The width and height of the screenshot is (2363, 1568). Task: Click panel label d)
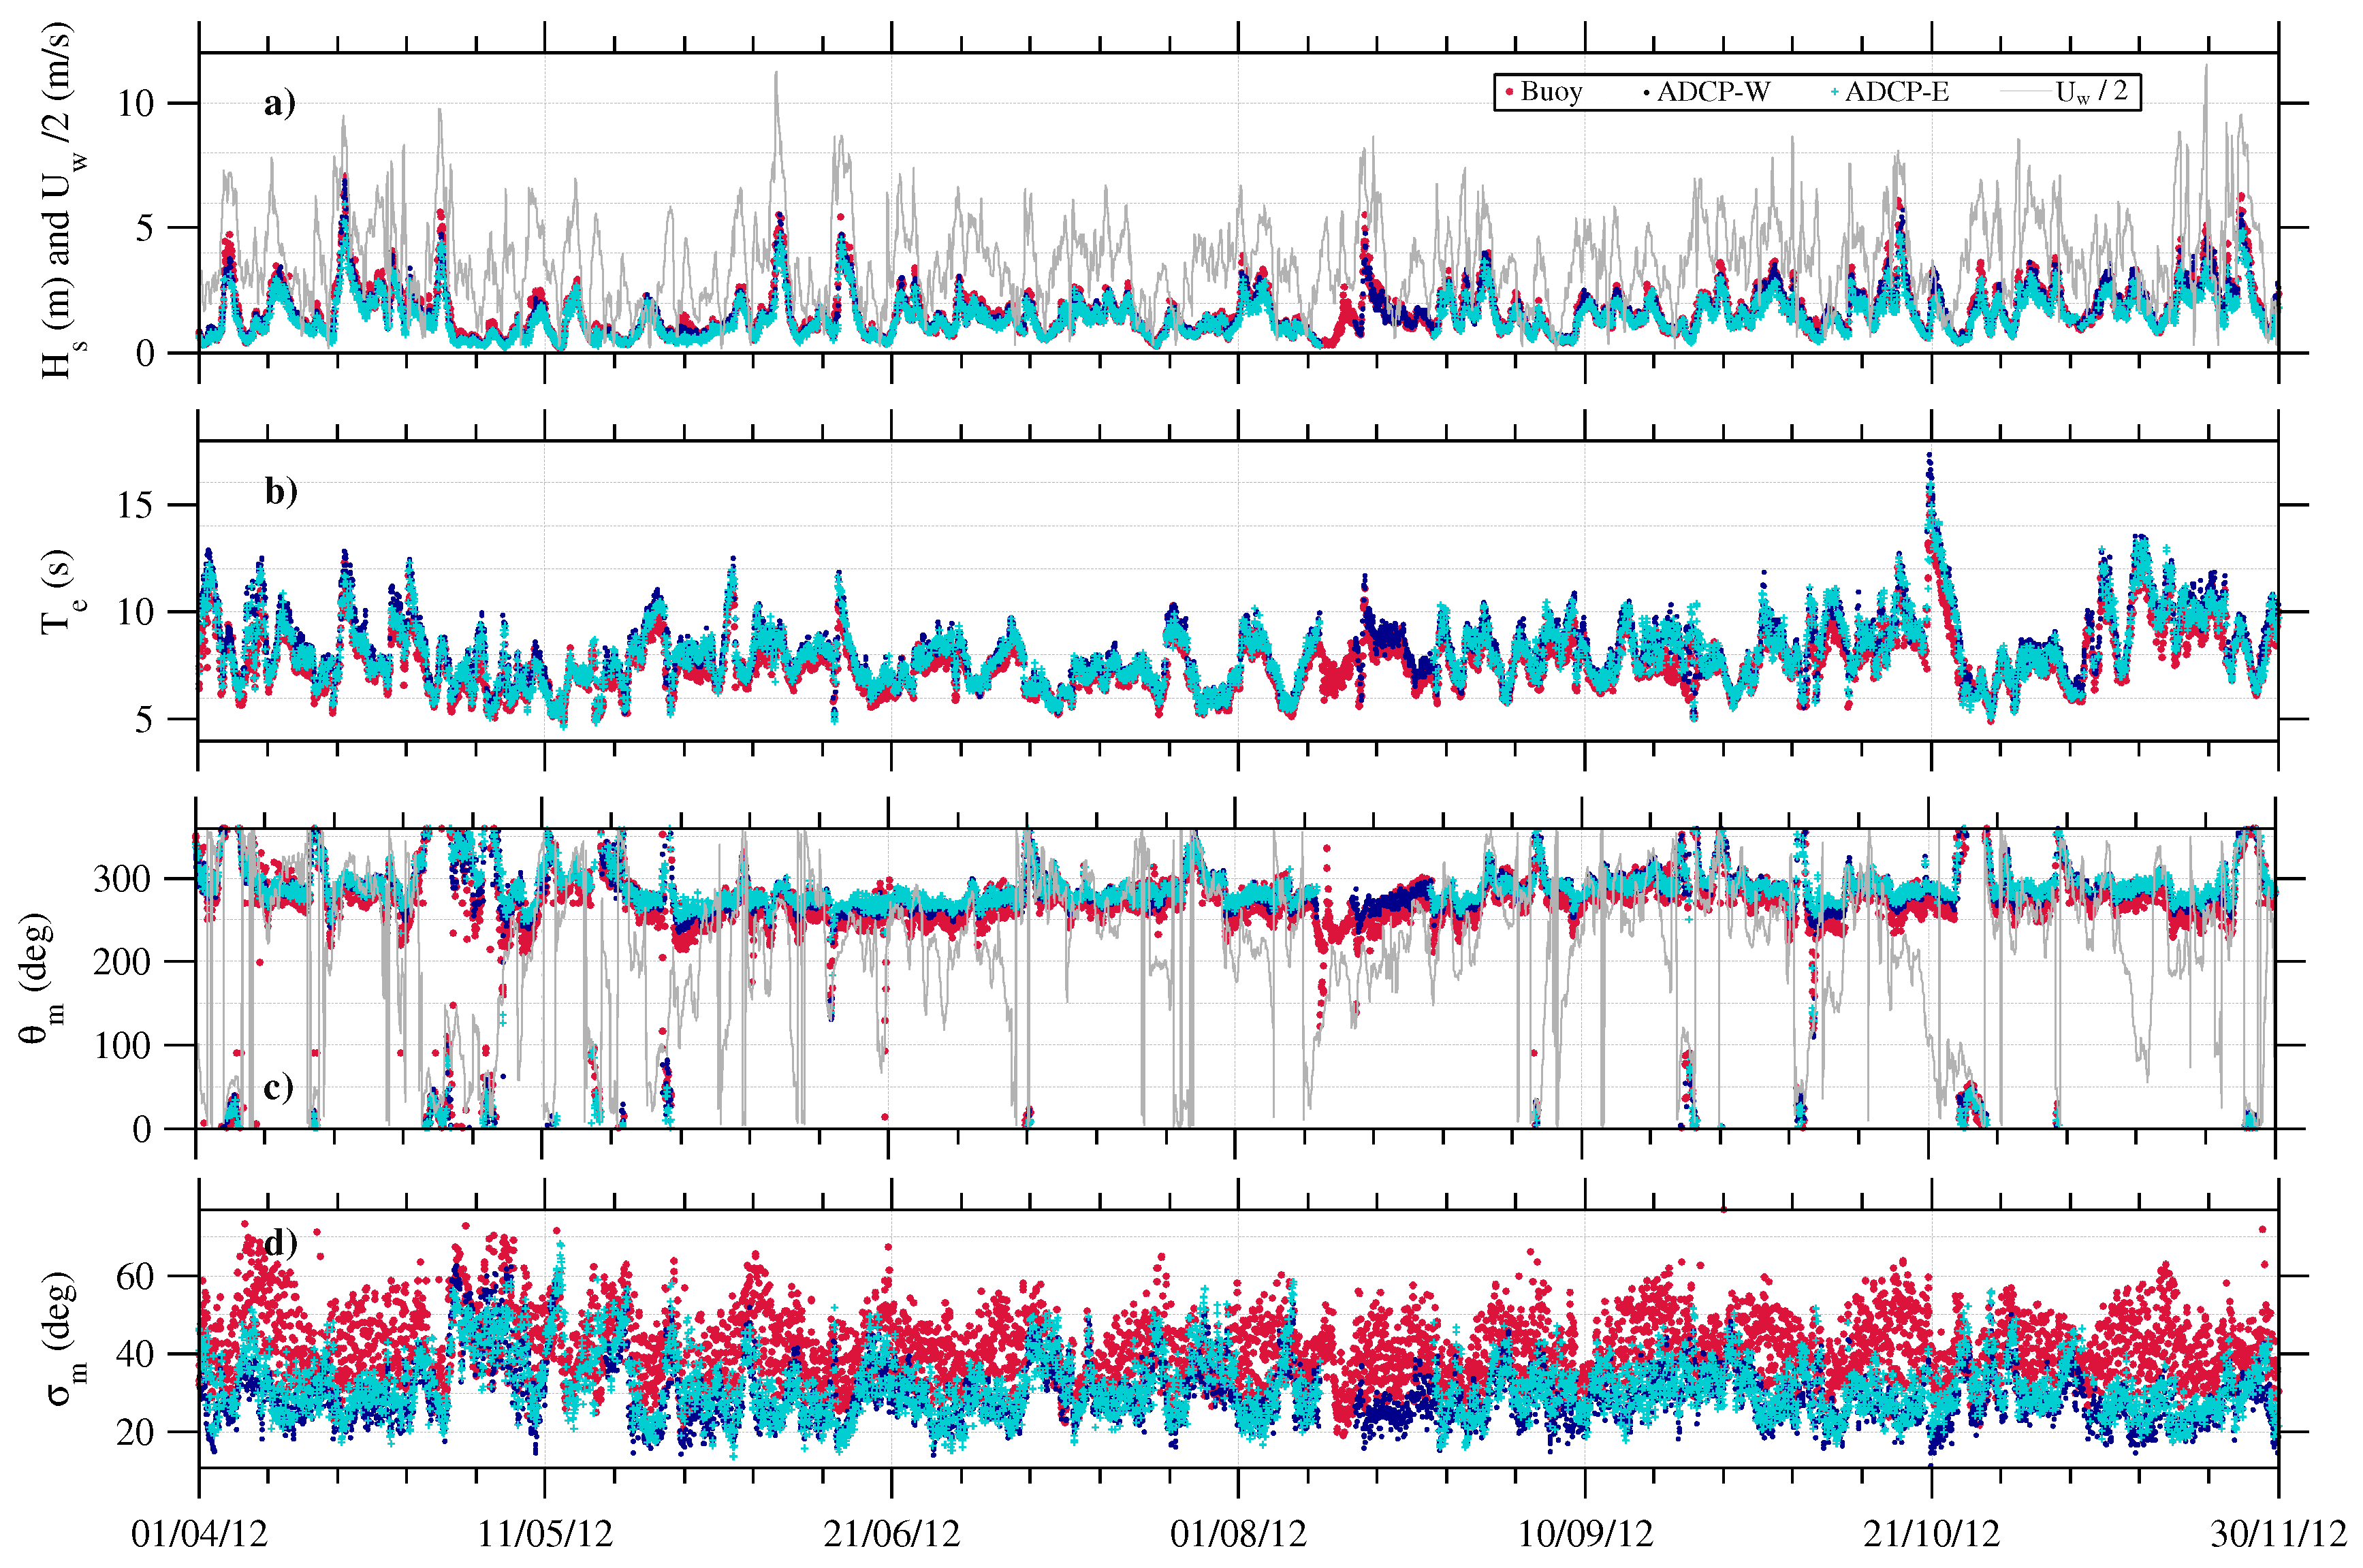[280, 1243]
